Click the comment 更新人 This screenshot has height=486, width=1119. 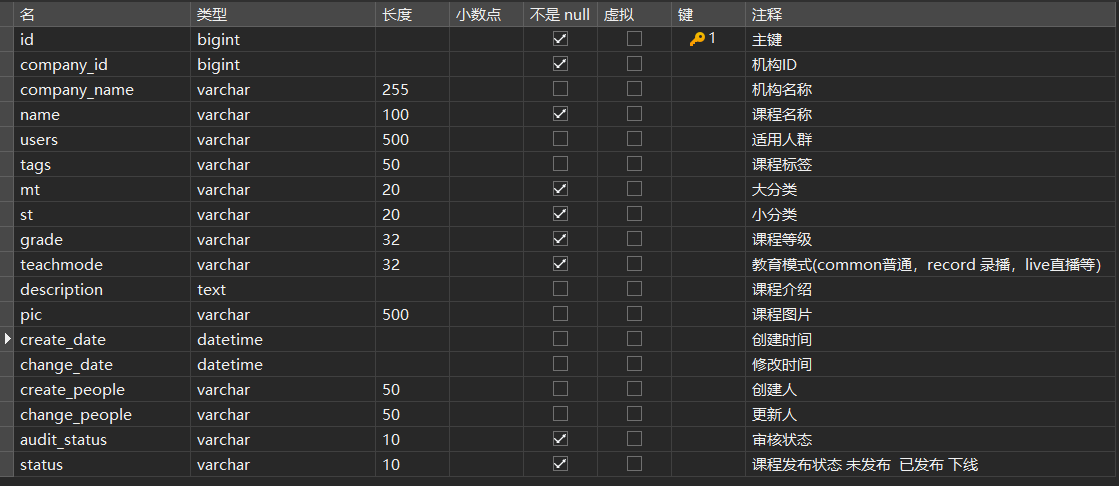point(774,415)
